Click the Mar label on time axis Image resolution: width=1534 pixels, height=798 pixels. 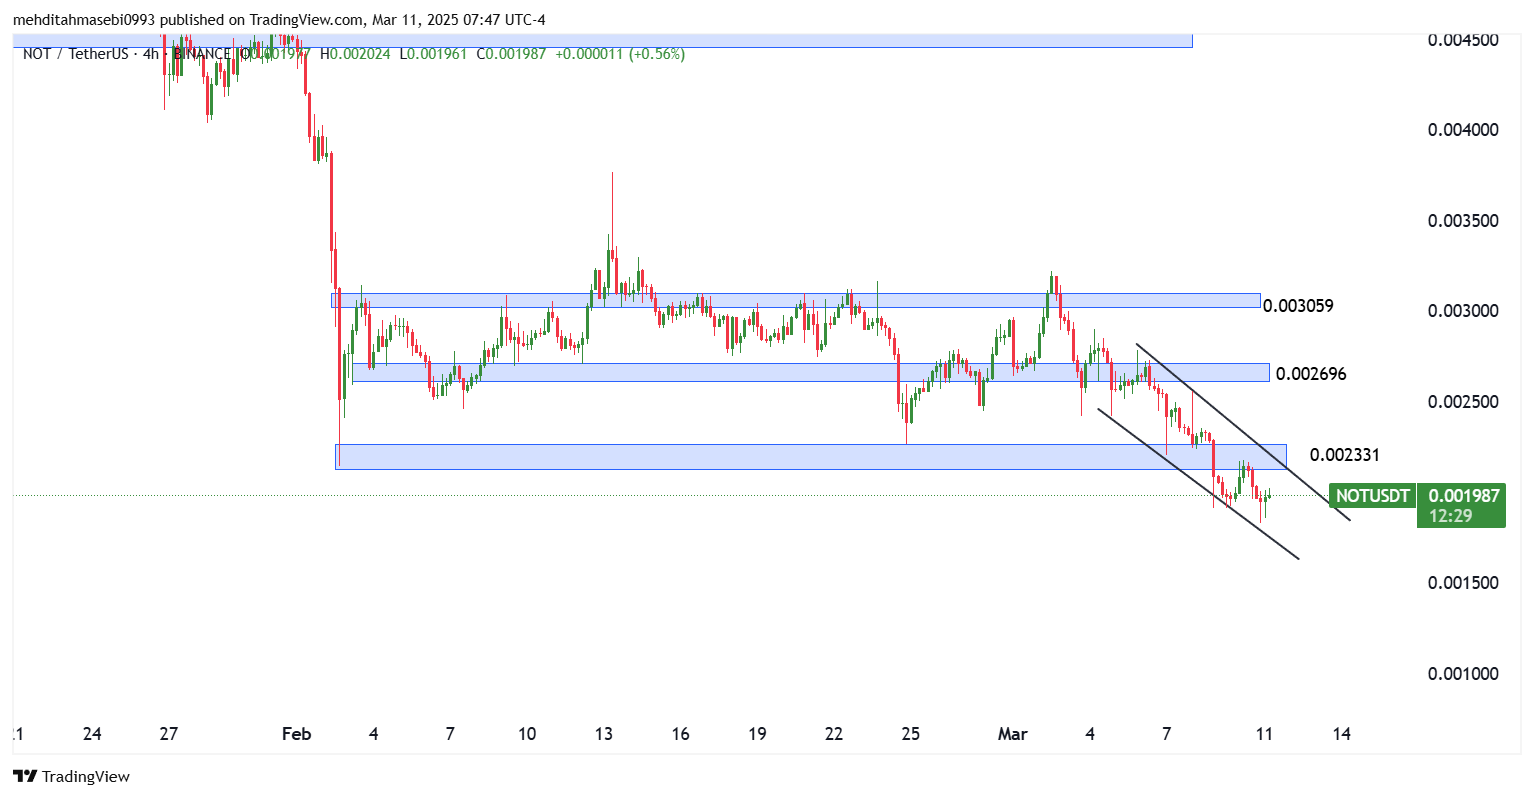pos(1013,734)
